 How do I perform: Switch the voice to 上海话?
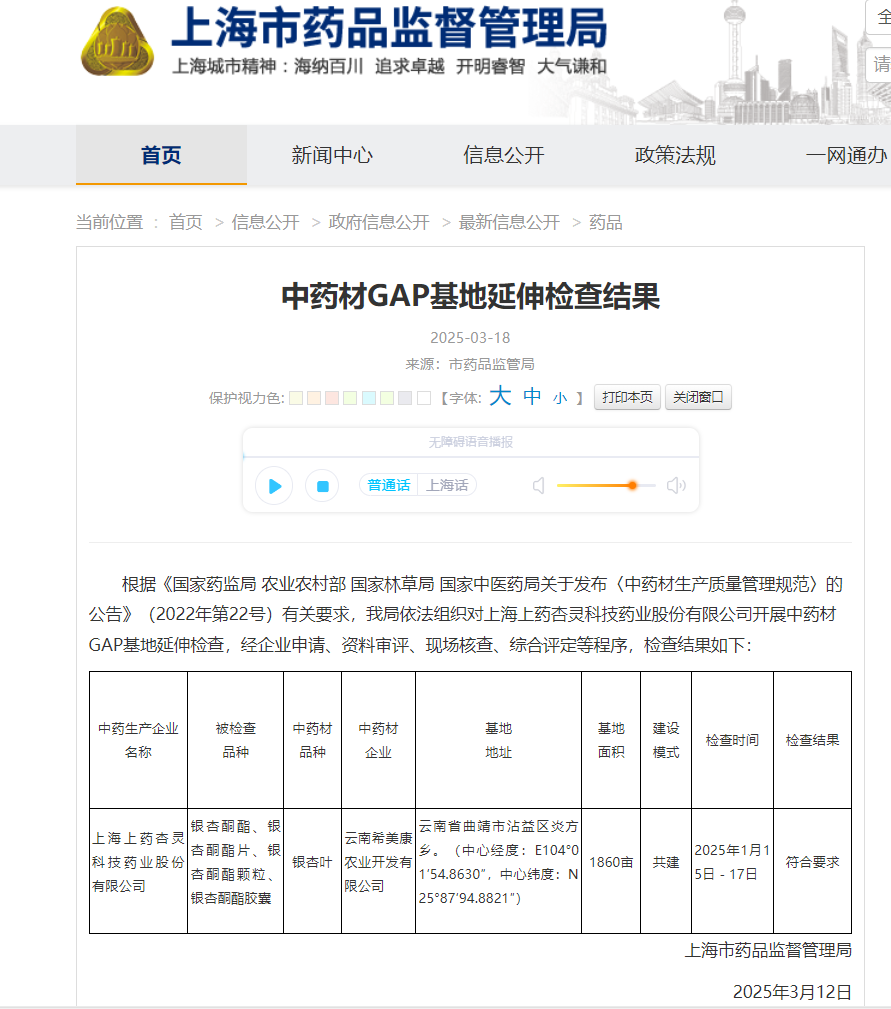click(x=447, y=485)
